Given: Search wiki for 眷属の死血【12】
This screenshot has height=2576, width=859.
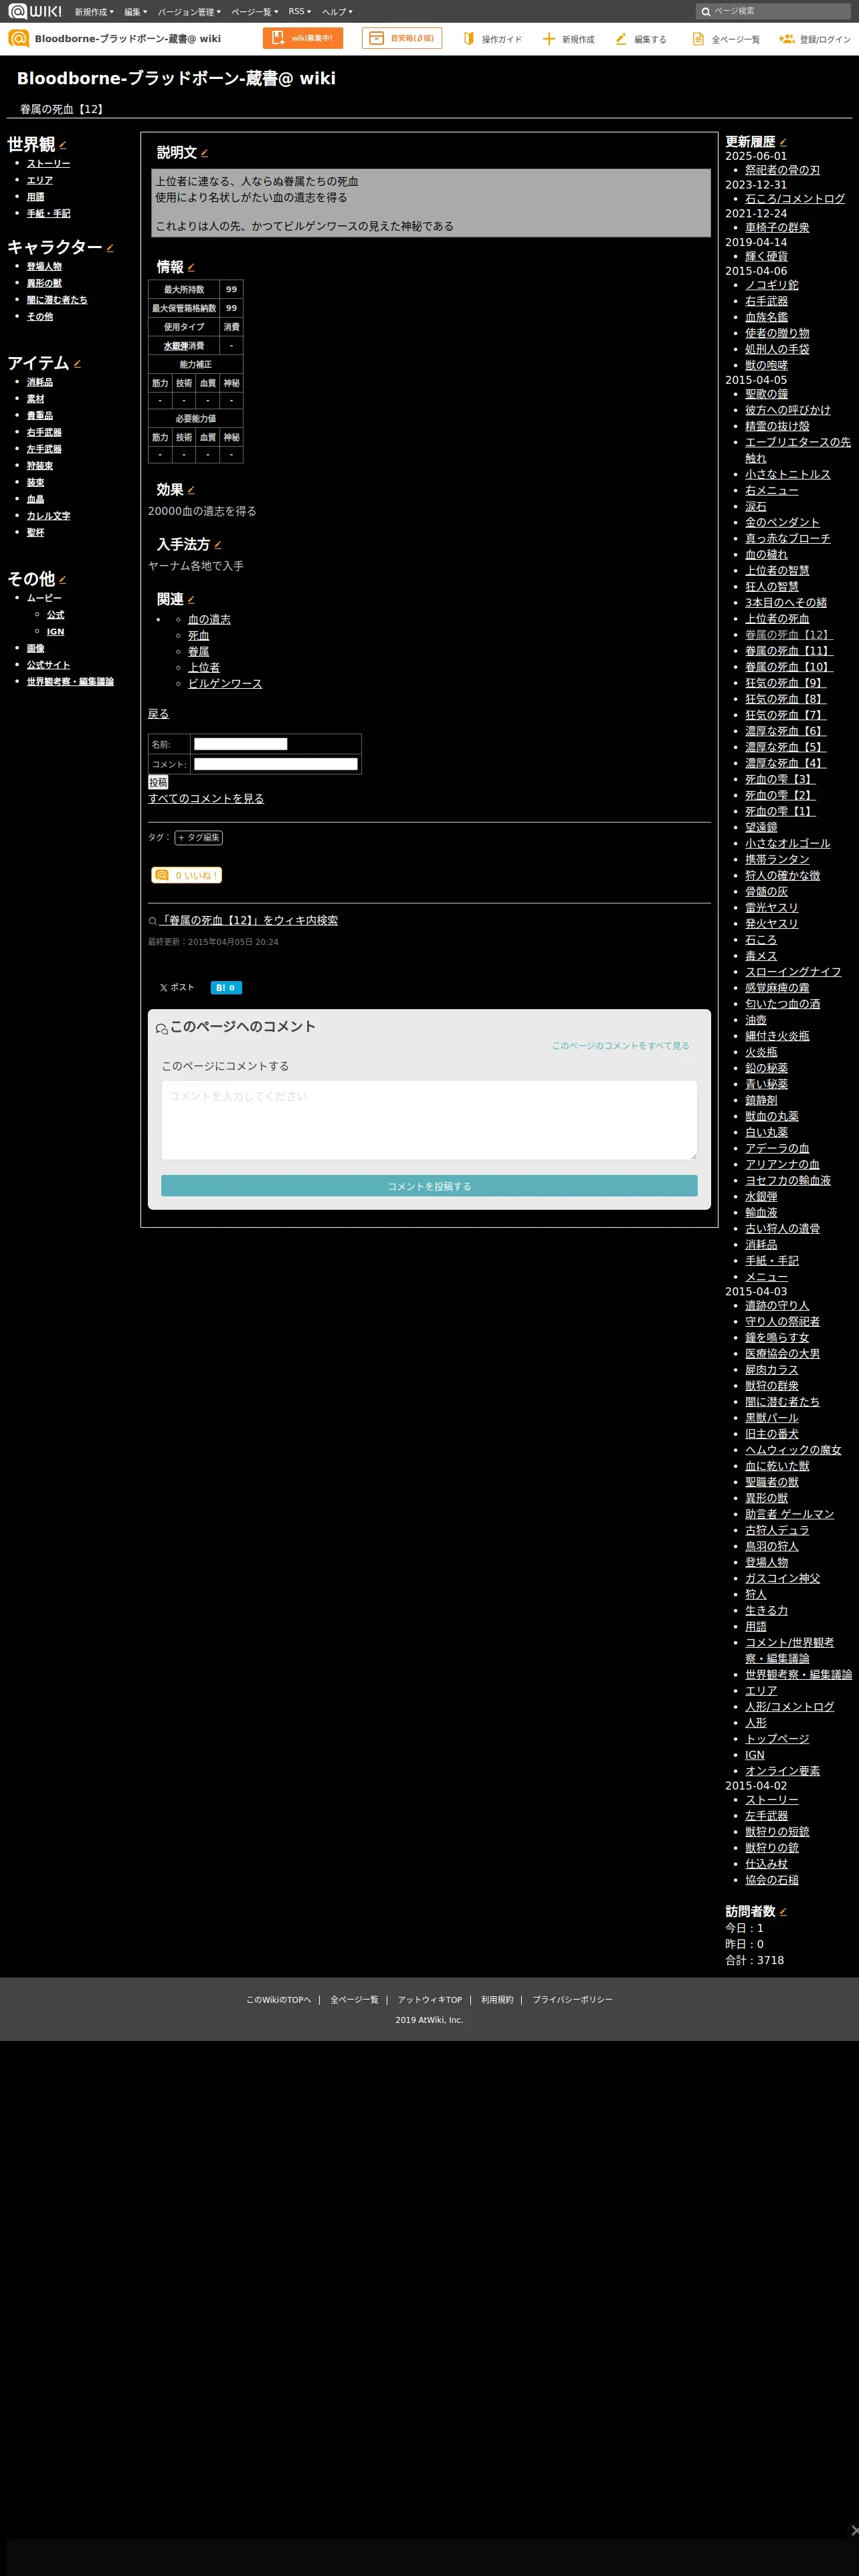Looking at the screenshot, I should 248,920.
